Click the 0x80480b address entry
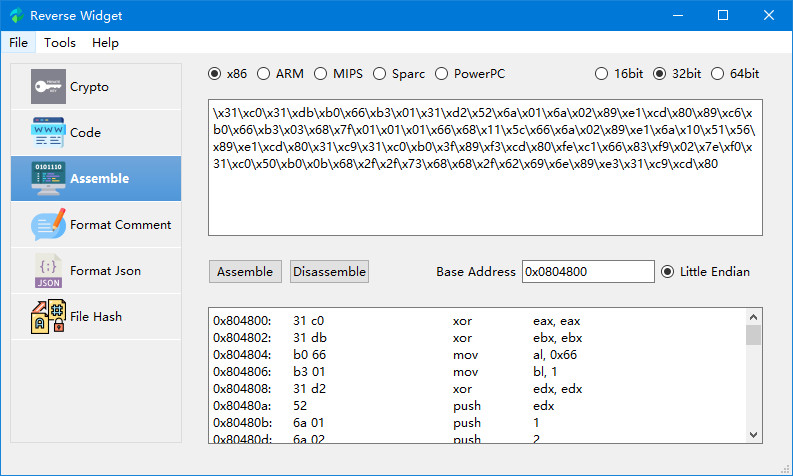 coord(242,423)
